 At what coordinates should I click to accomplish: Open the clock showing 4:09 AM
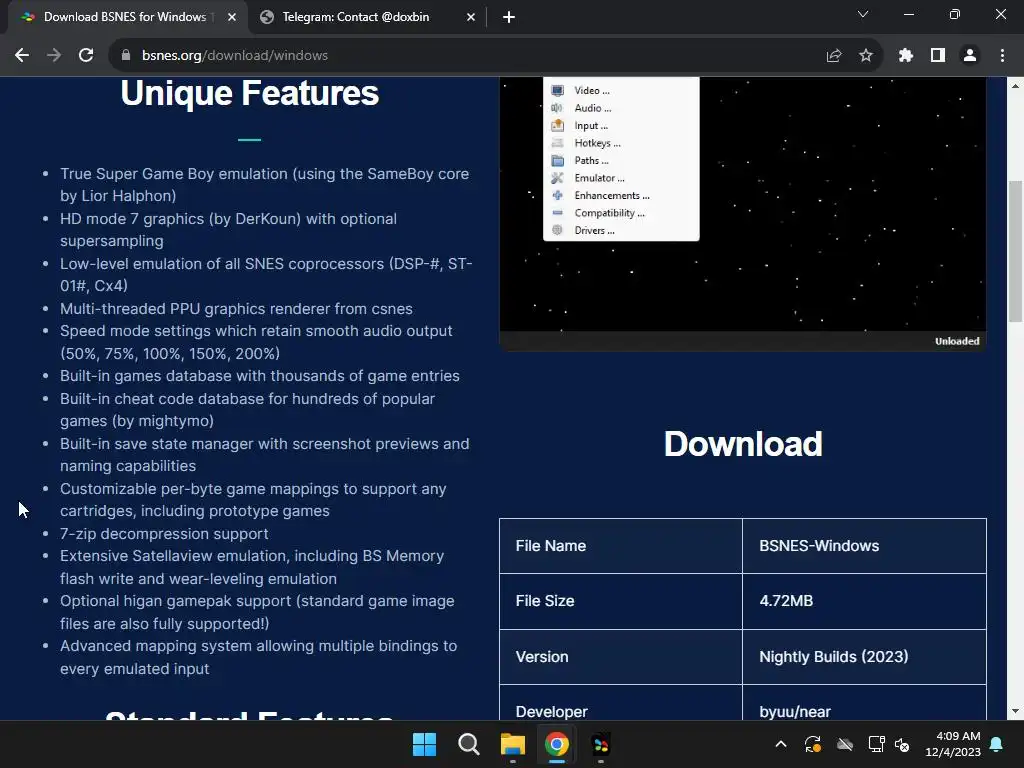953,744
